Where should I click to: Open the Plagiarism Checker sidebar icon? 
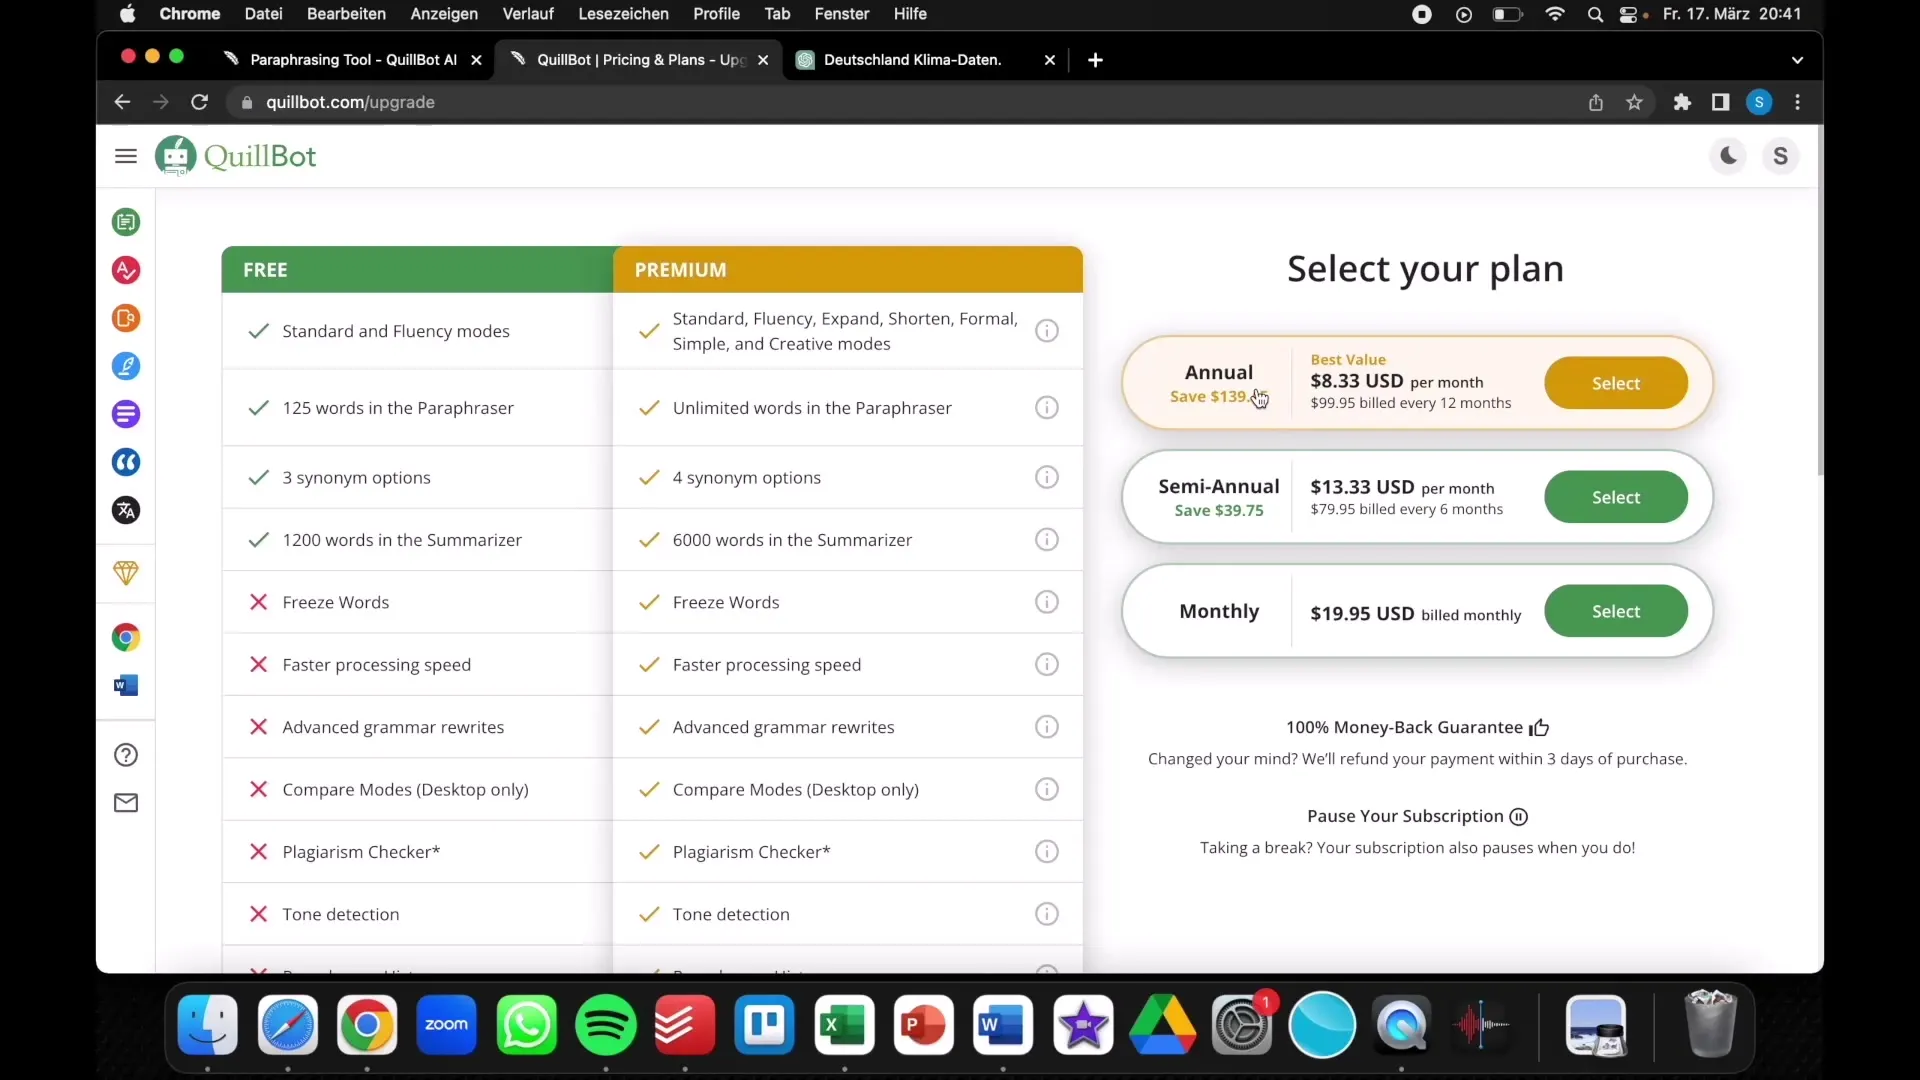[126, 318]
